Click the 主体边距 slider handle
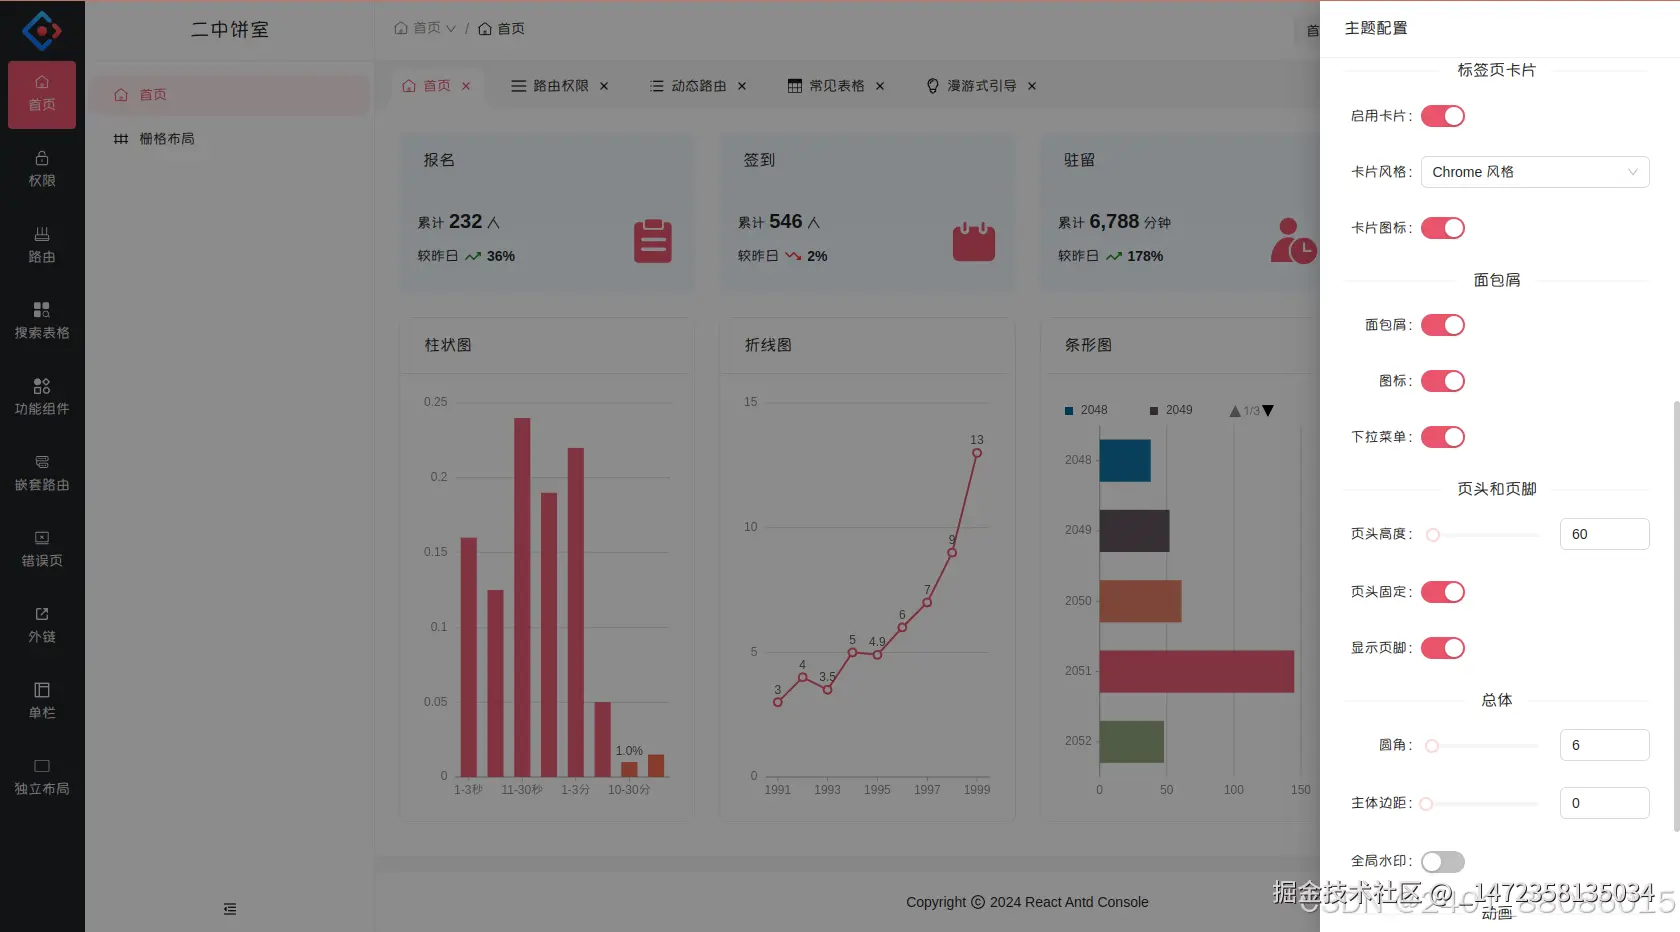Screen dimensions: 1680x932 pyautogui.click(x=1426, y=804)
